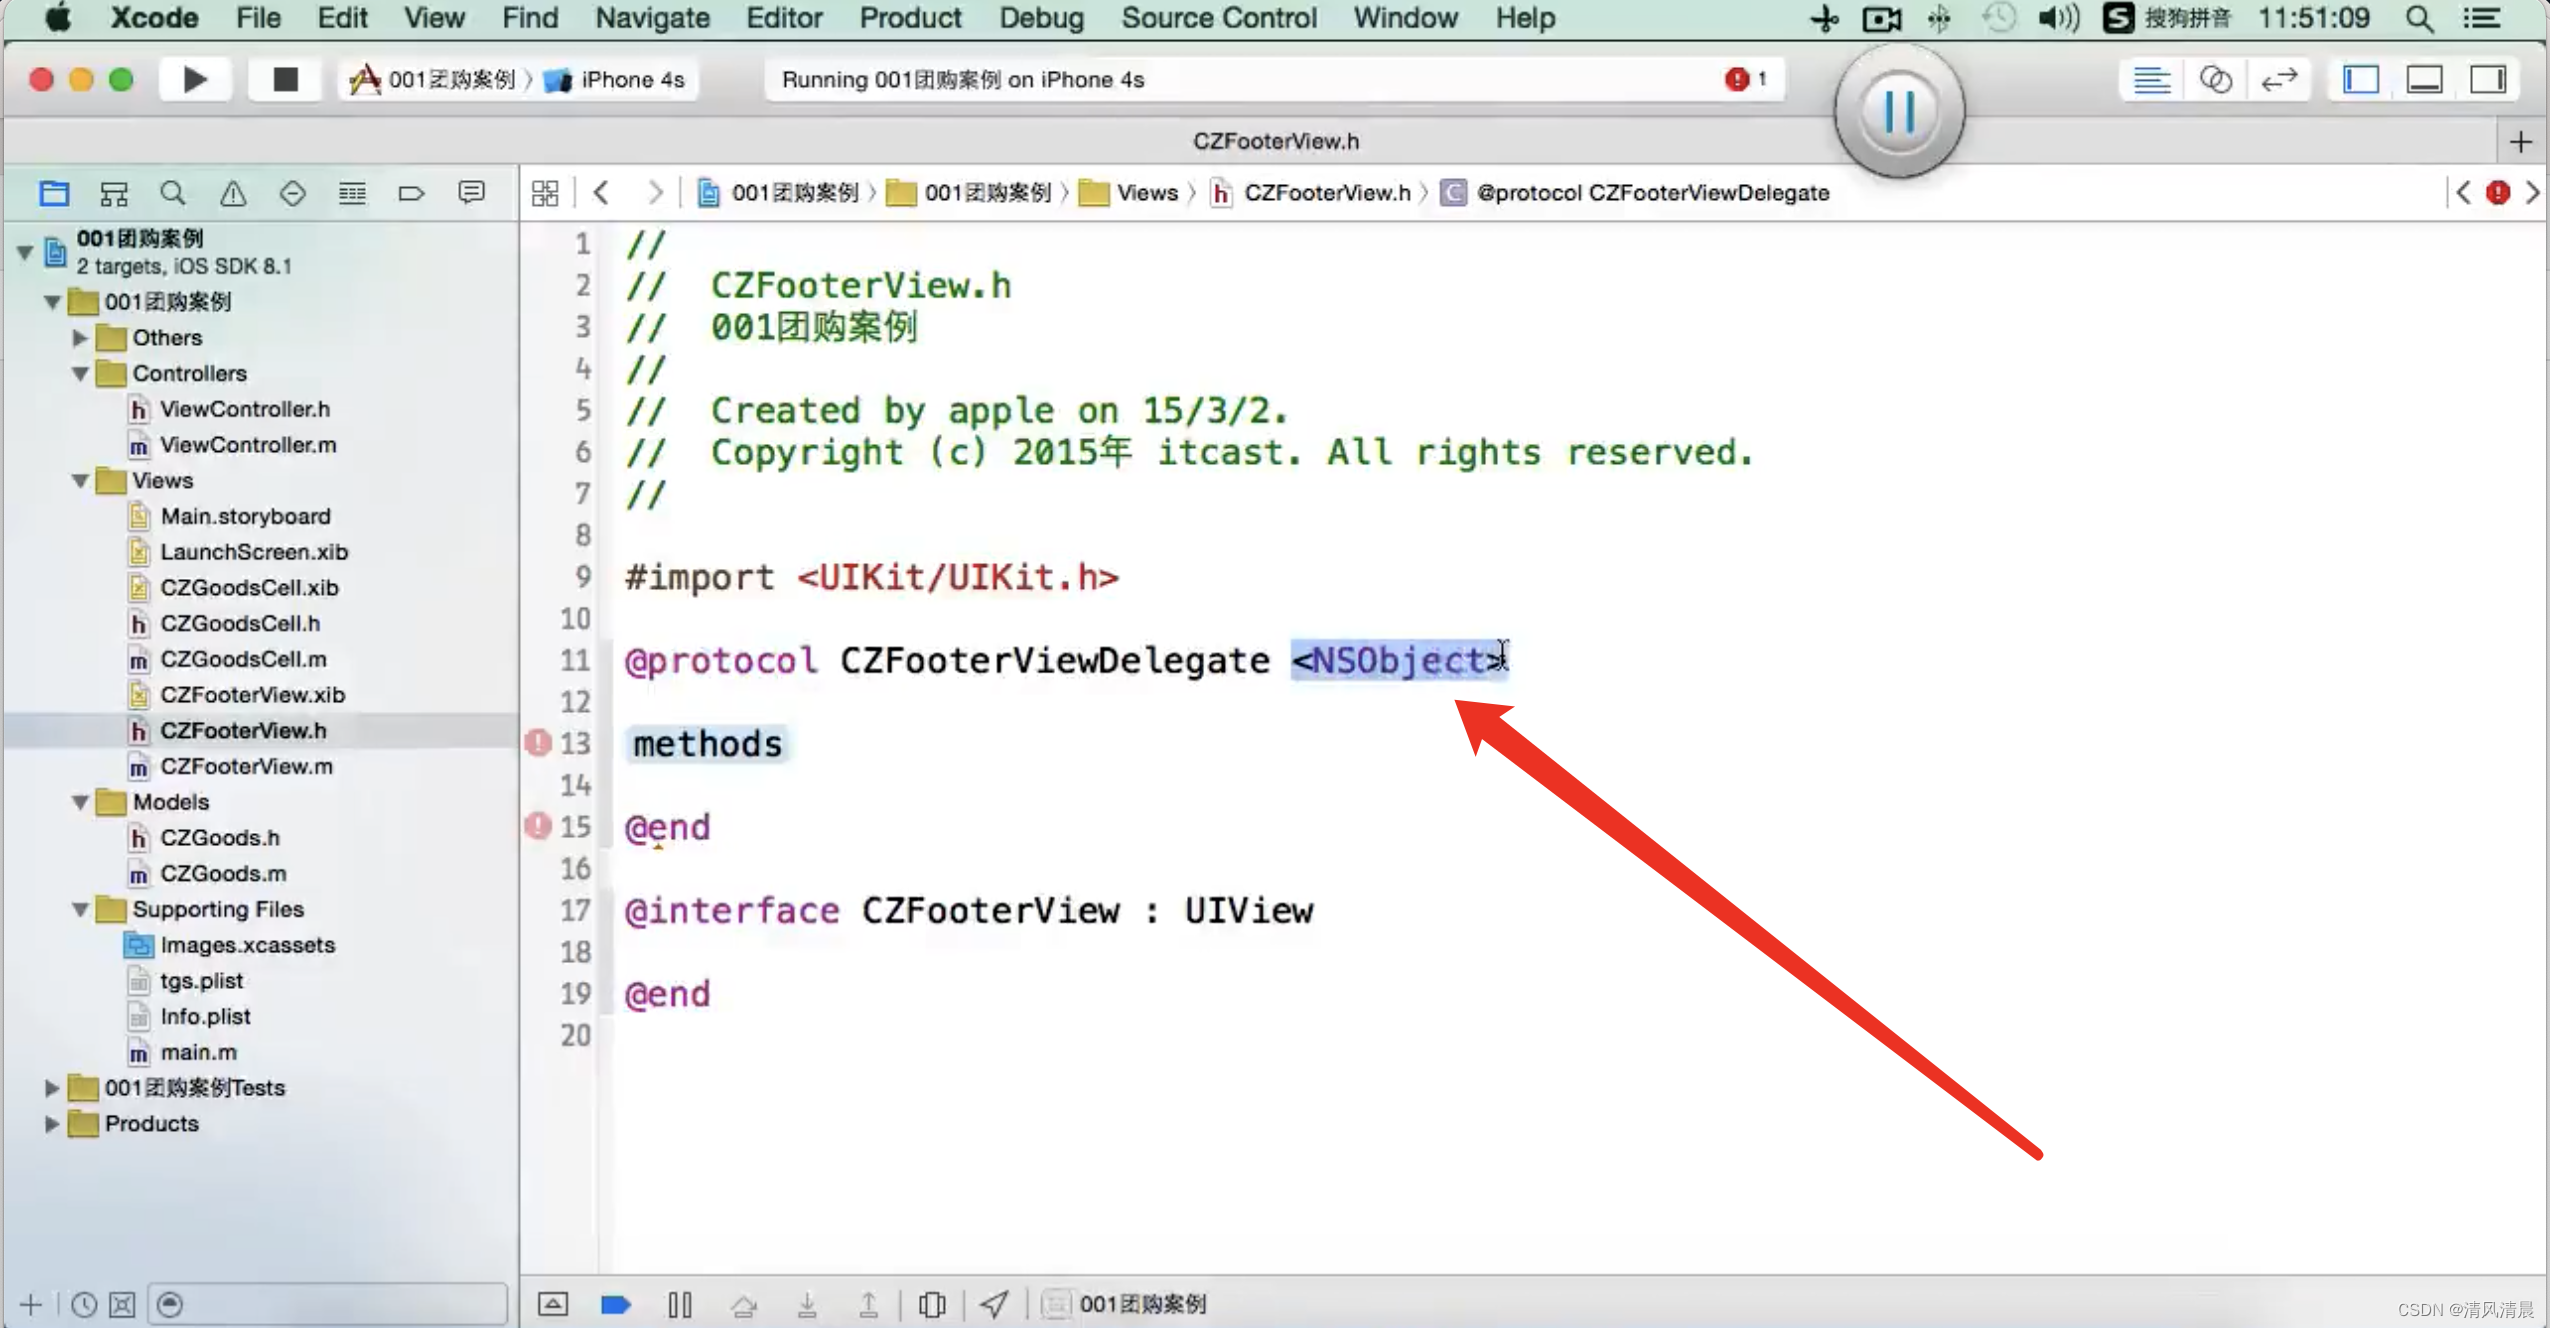The height and width of the screenshot is (1328, 2550).
Task: Click the error indicator in the jump bar
Action: click(x=2497, y=192)
